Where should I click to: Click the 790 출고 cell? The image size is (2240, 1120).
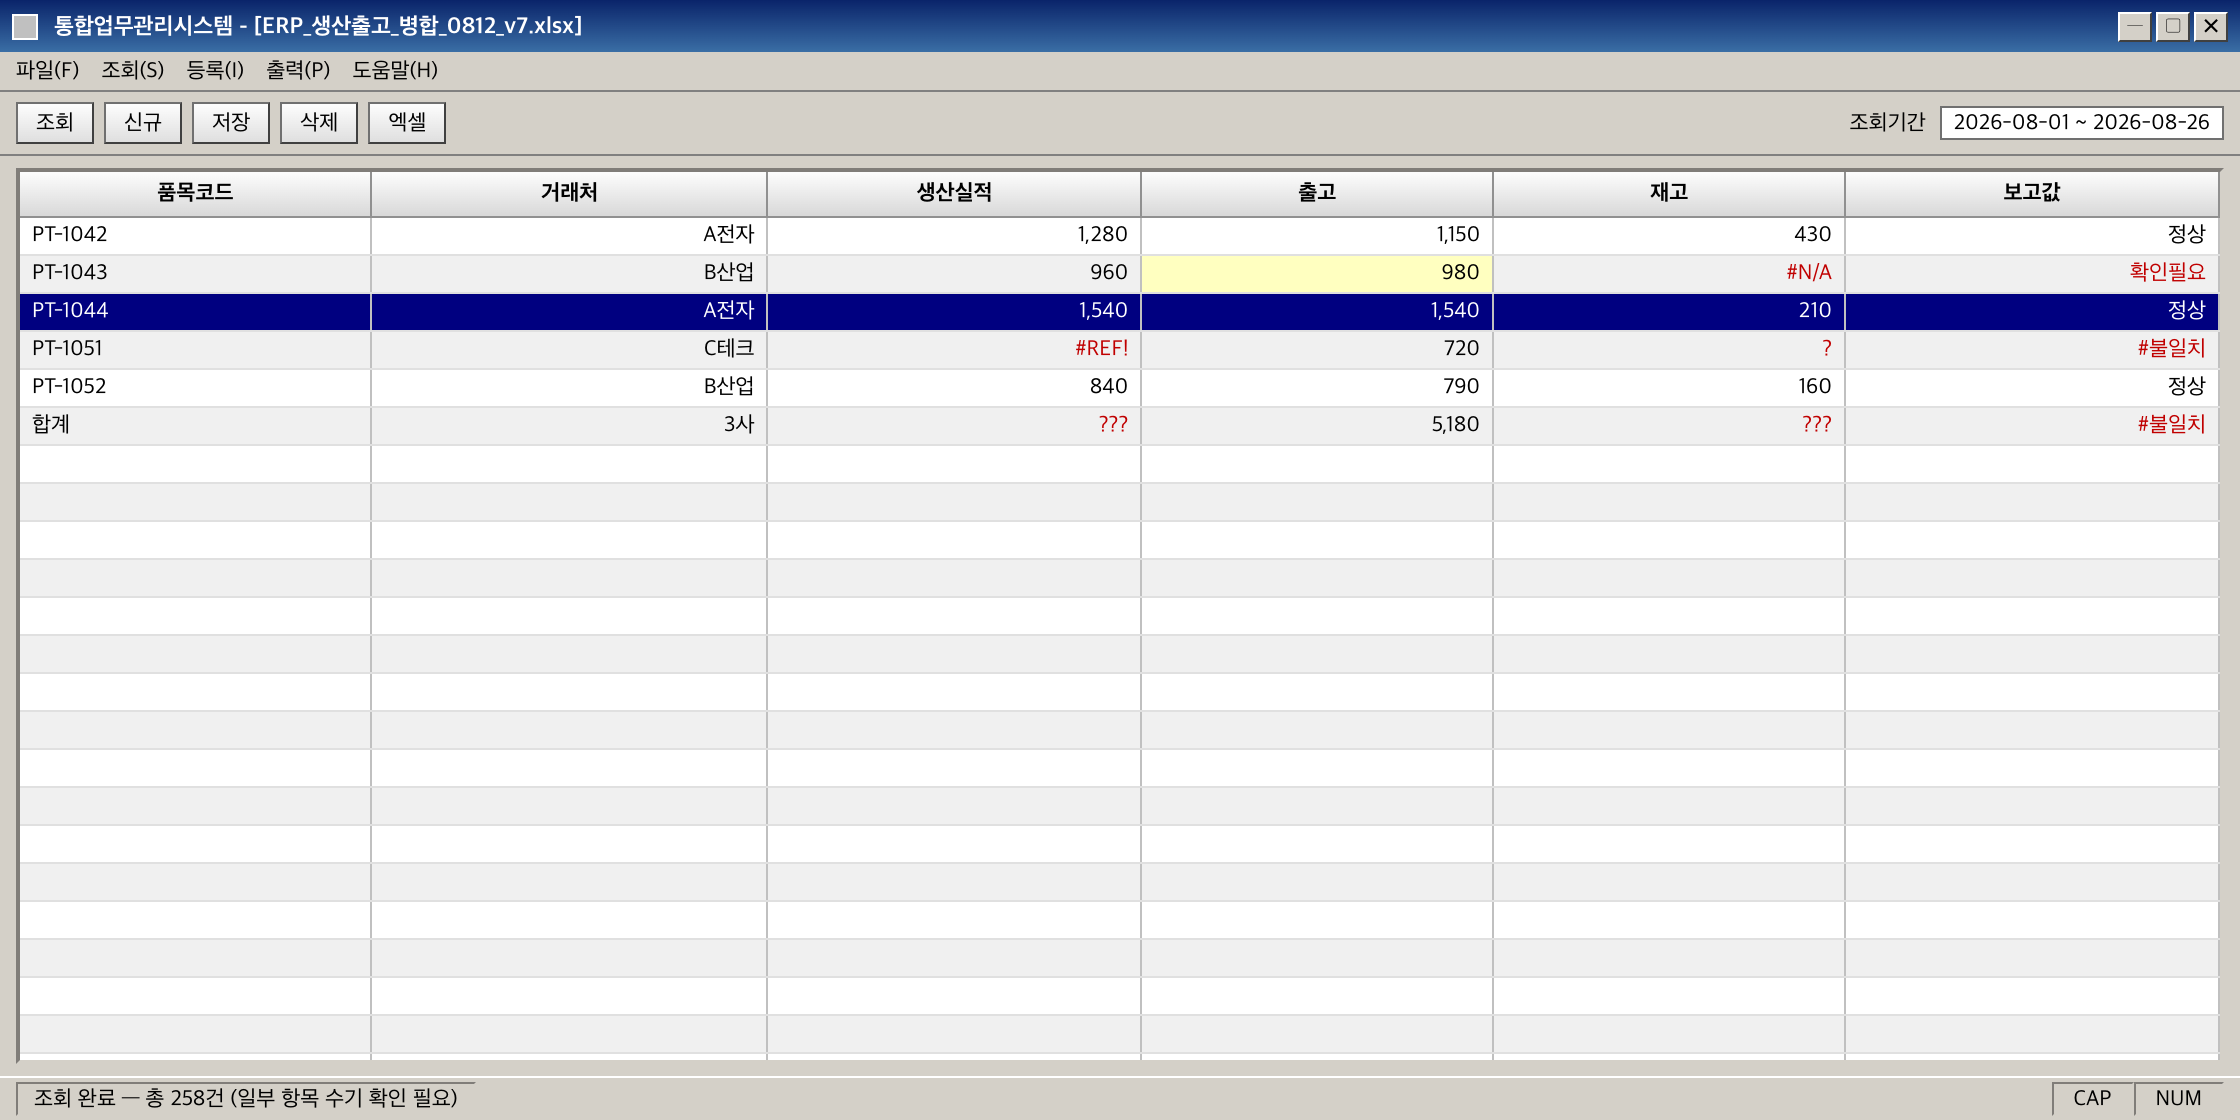[x=1317, y=387]
